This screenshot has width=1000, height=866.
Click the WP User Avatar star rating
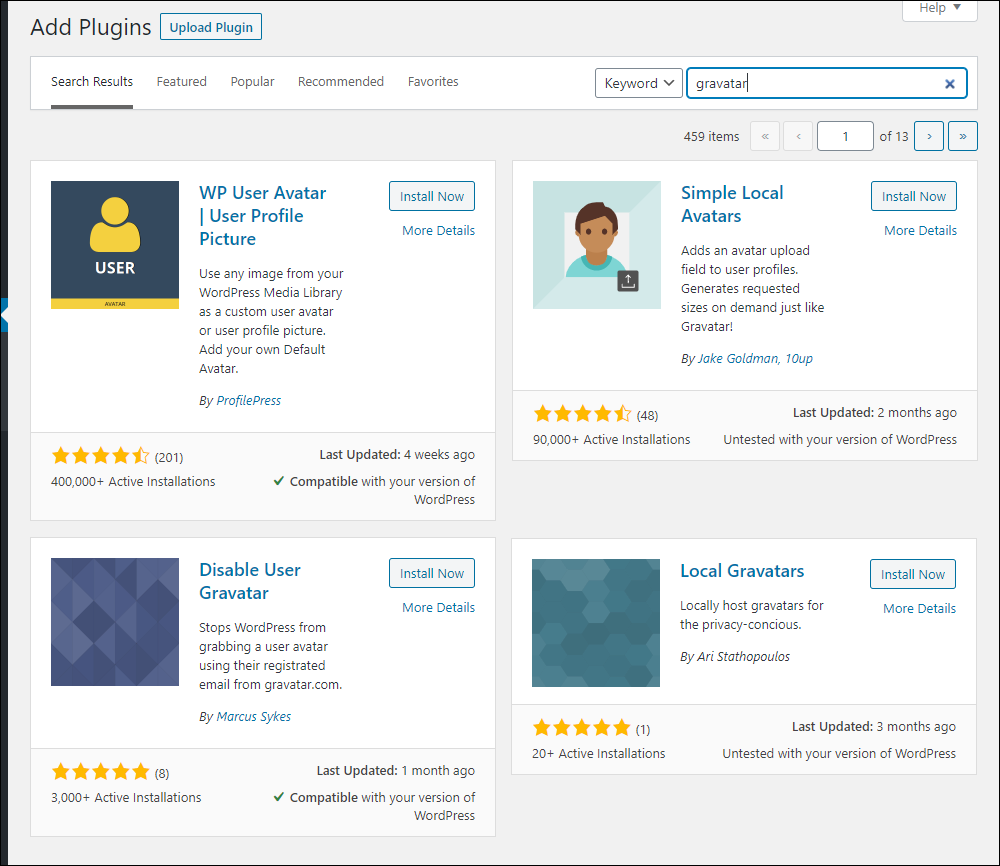101,456
